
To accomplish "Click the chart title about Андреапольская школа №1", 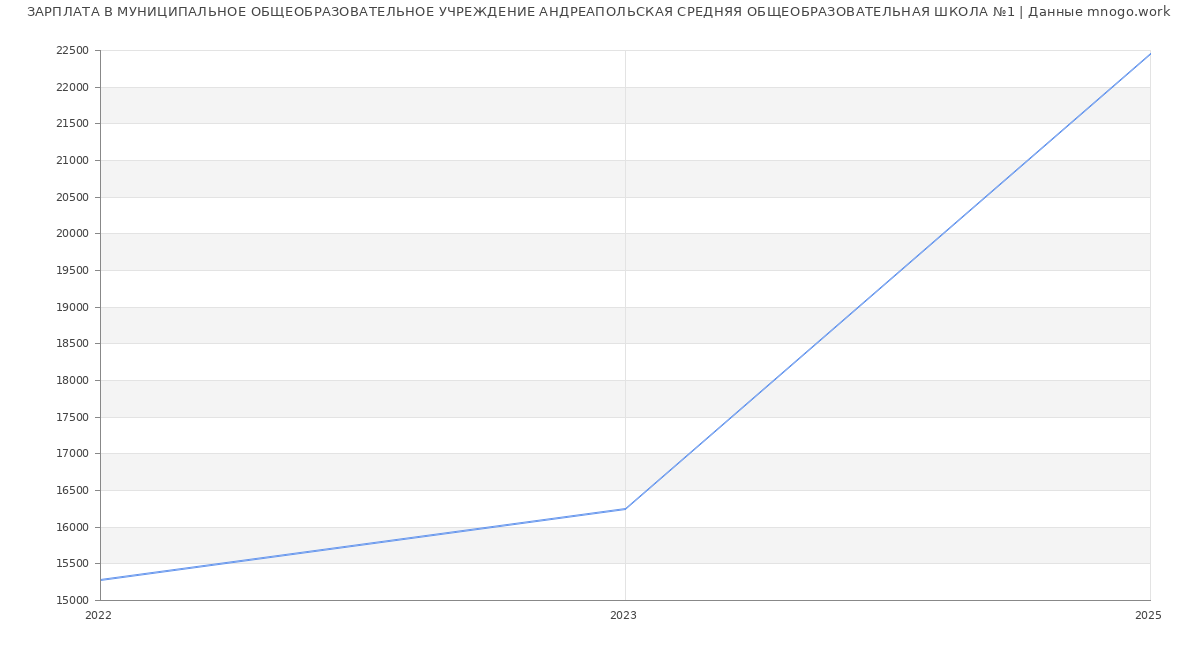I will tap(598, 12).
